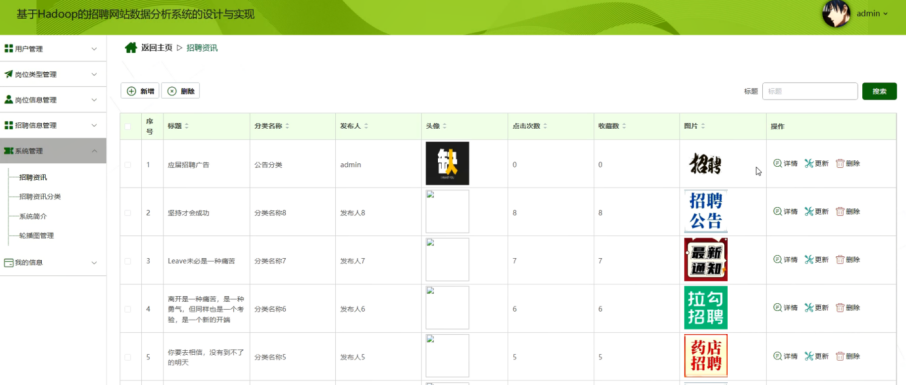
Task: Click the 招聘信息管理 grid icon
Action: click(9, 125)
